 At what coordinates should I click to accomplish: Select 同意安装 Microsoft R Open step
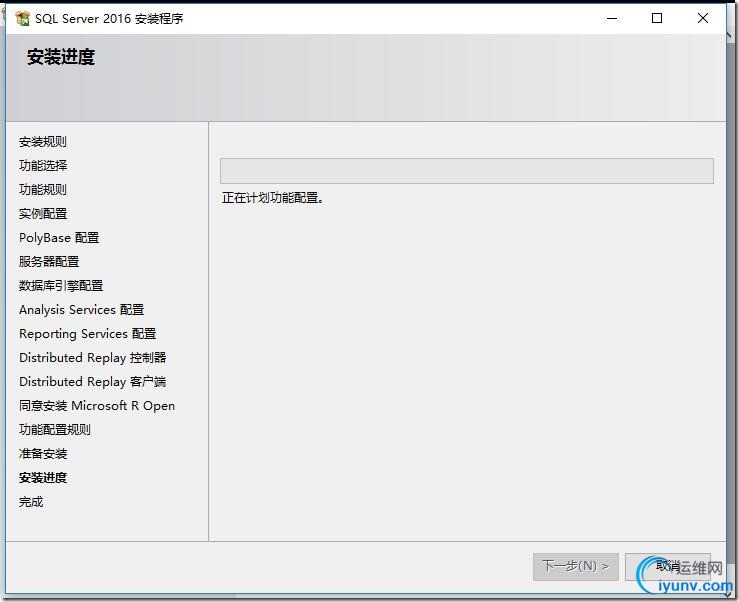click(x=97, y=406)
